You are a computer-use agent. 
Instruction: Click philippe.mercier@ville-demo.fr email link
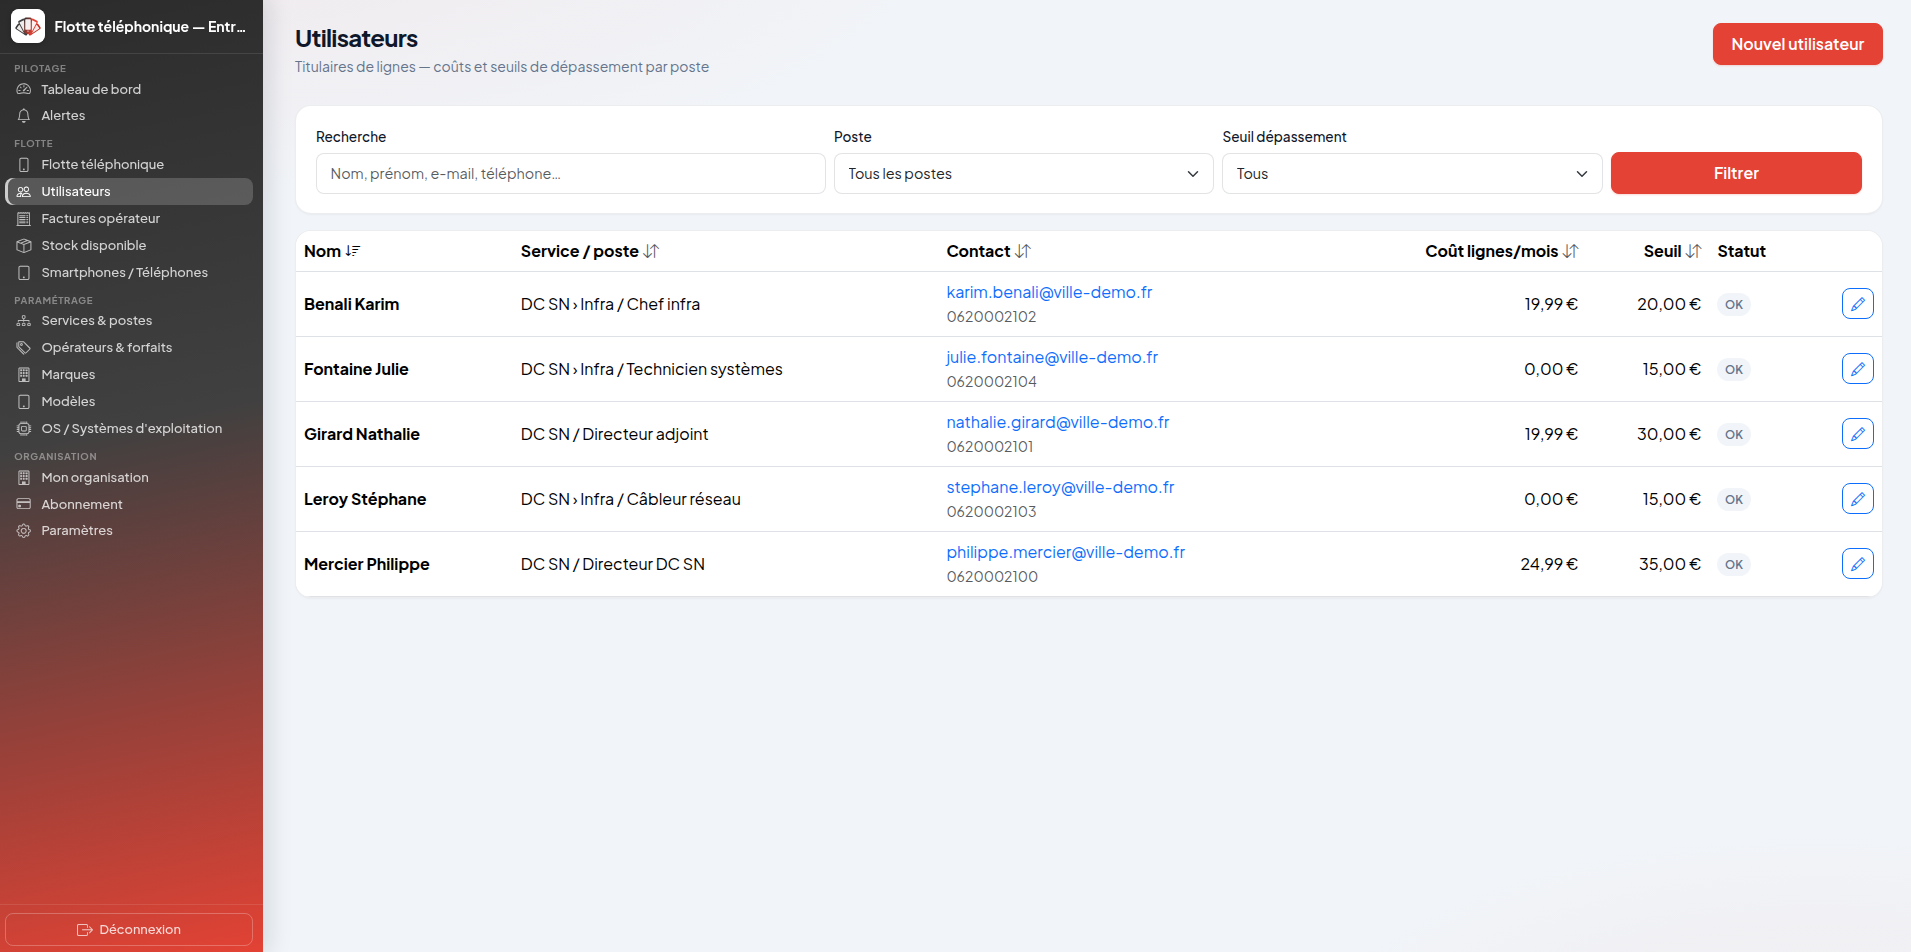pos(1066,552)
